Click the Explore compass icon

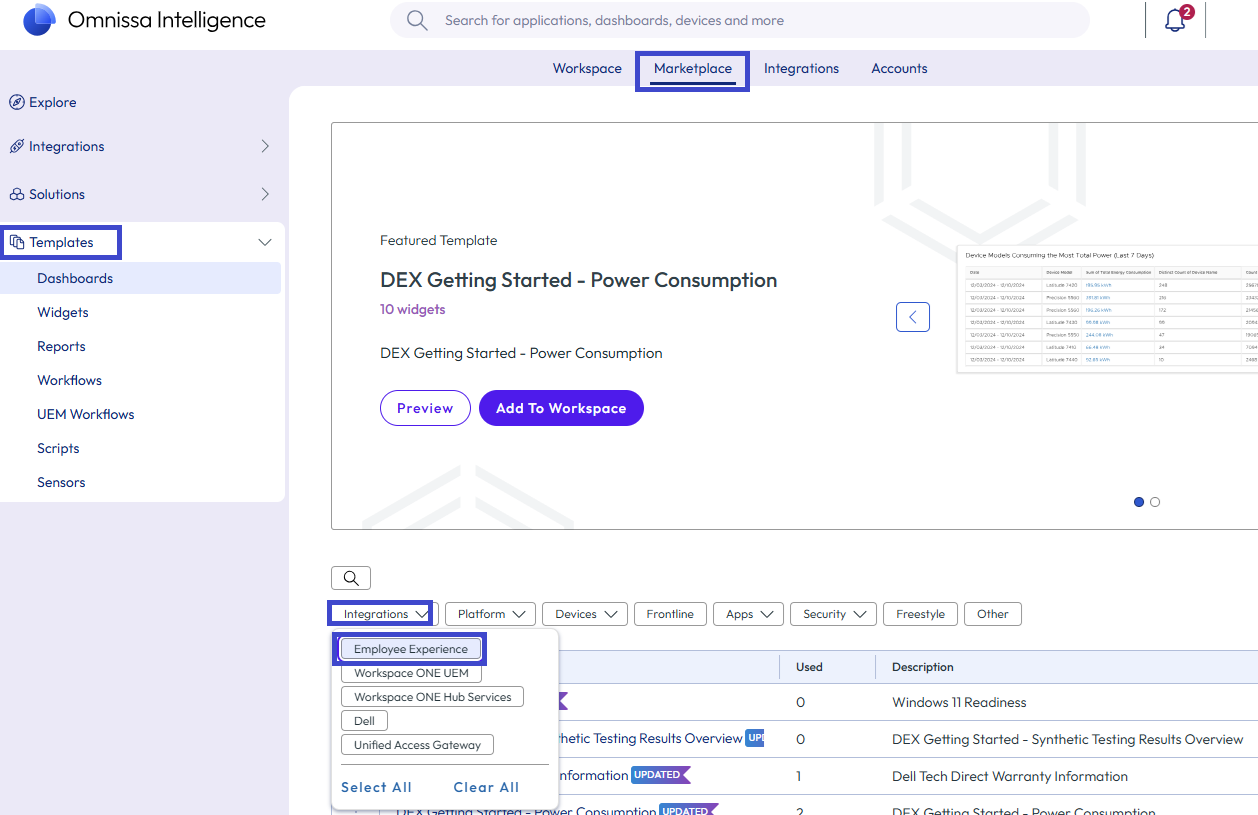point(16,102)
